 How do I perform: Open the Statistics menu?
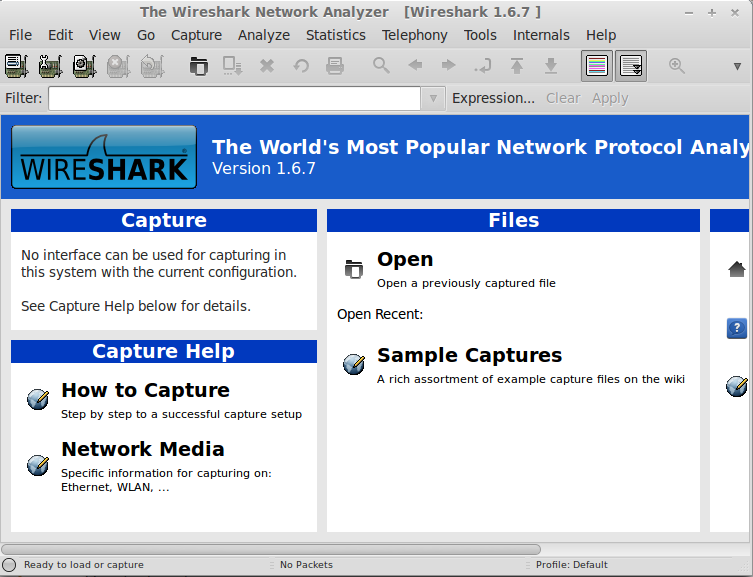335,35
